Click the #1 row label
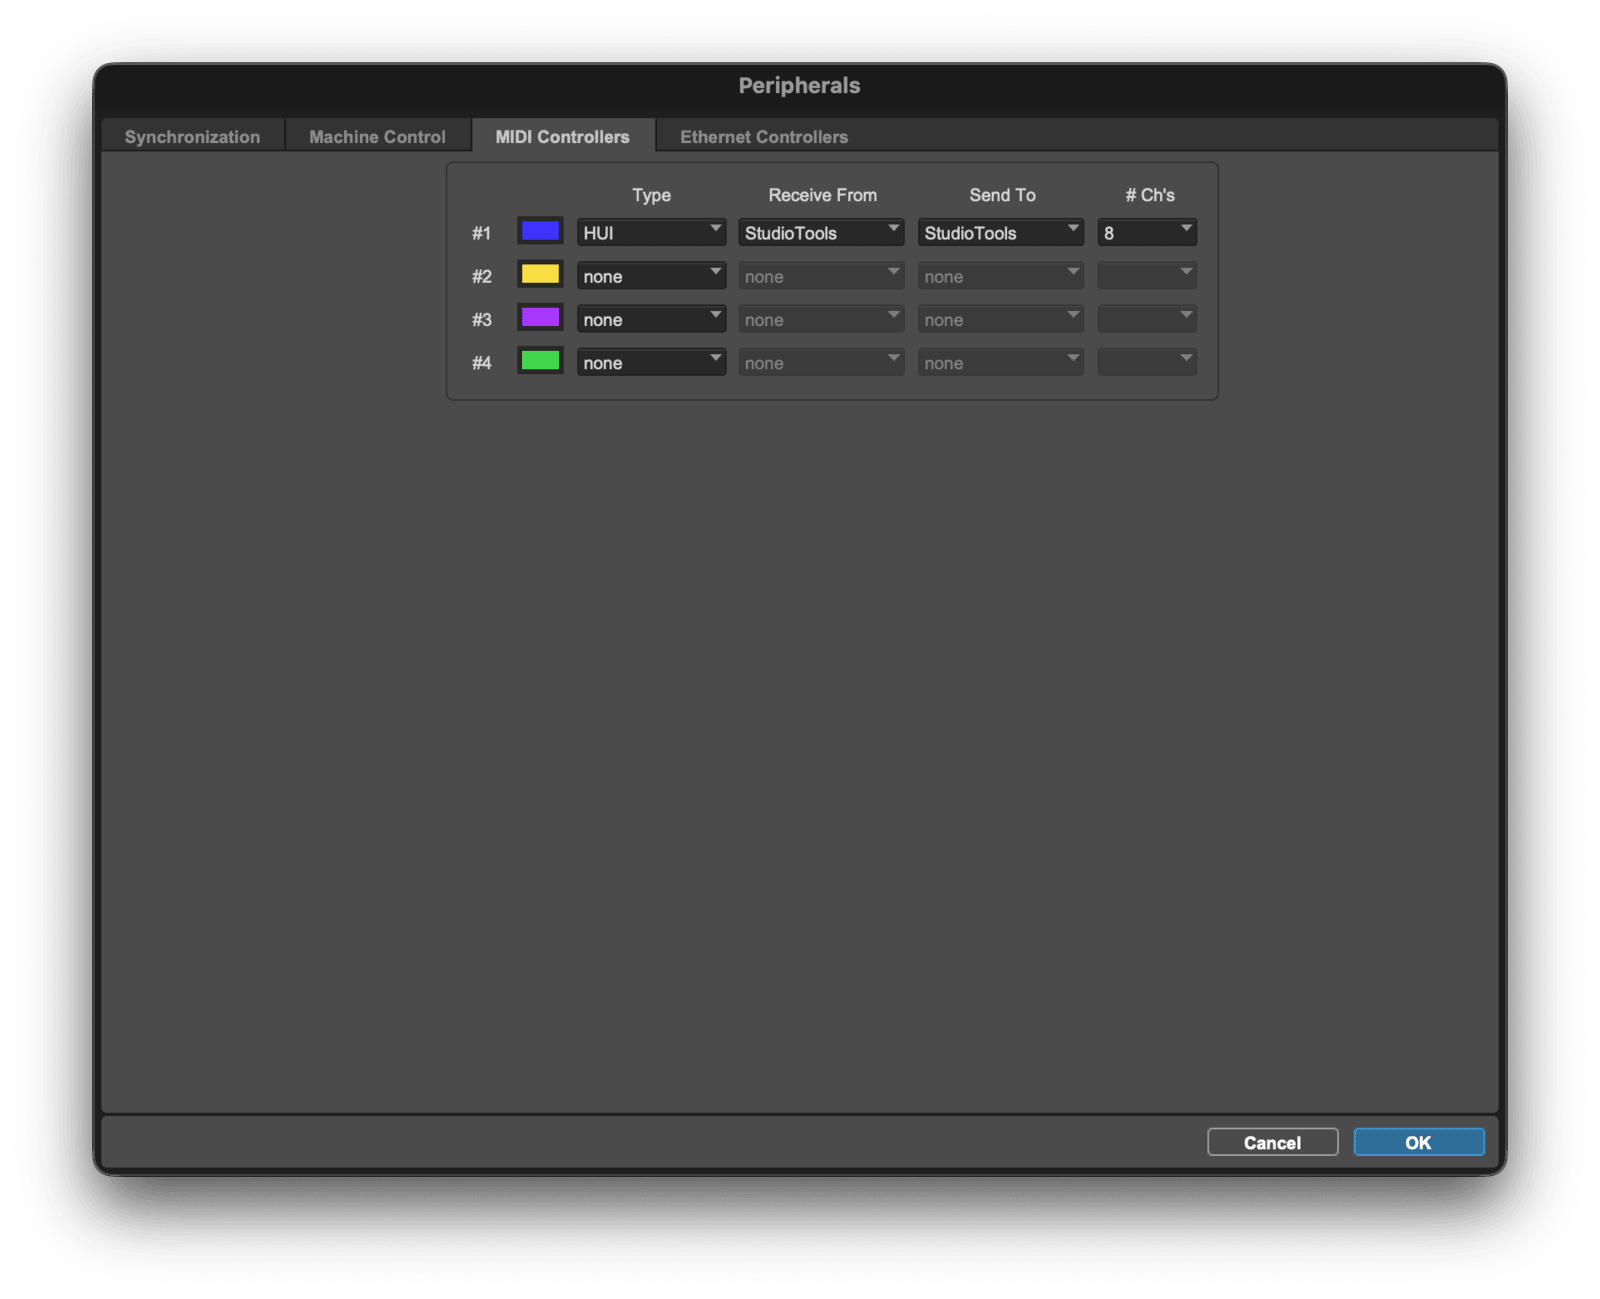 (x=482, y=233)
